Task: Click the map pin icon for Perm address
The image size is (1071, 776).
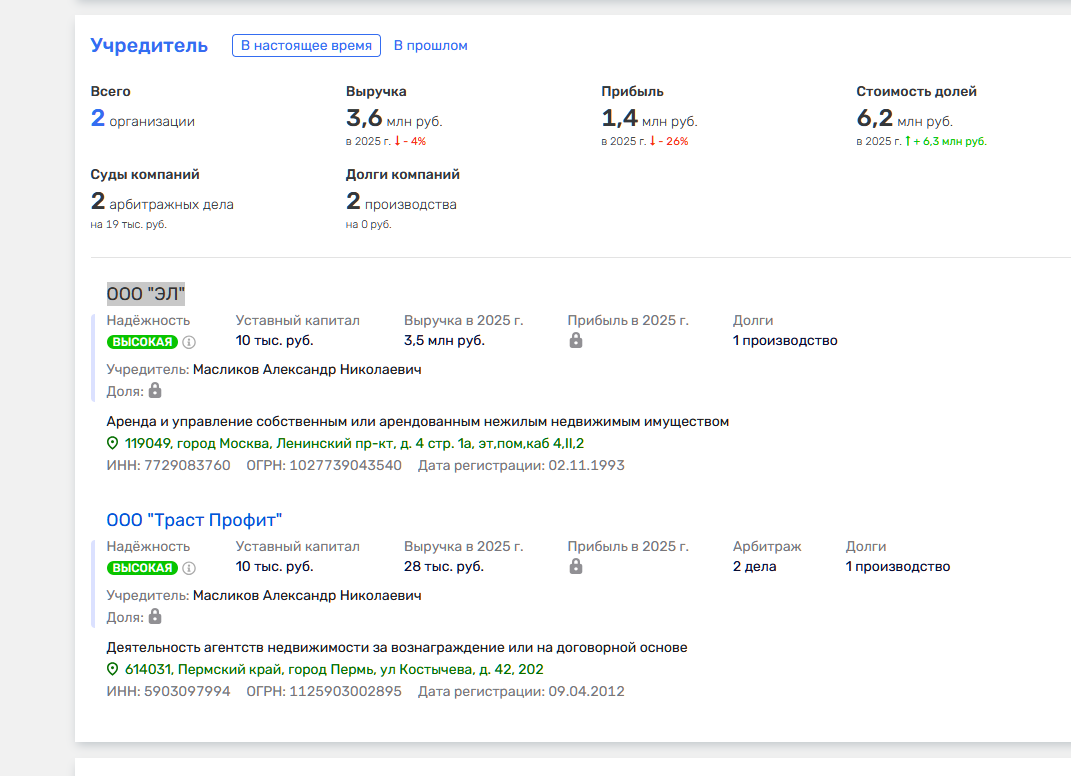Action: tap(113, 669)
